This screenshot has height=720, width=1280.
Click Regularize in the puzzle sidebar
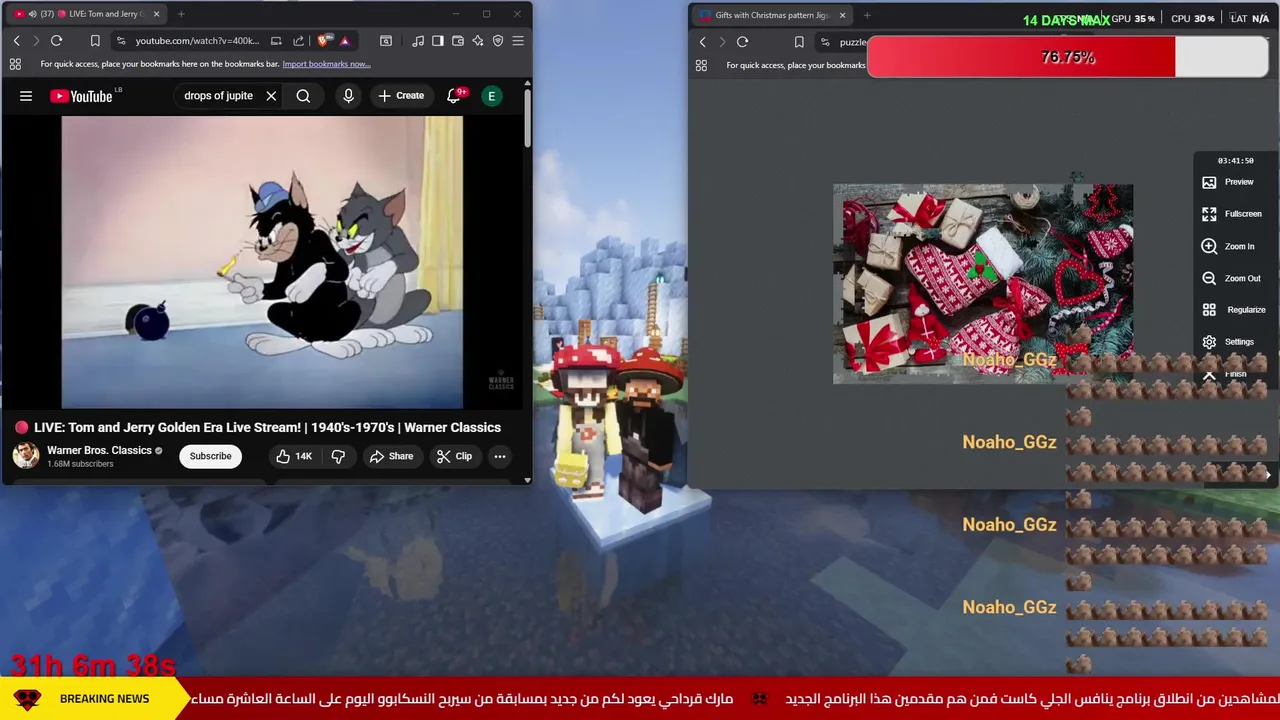1233,310
